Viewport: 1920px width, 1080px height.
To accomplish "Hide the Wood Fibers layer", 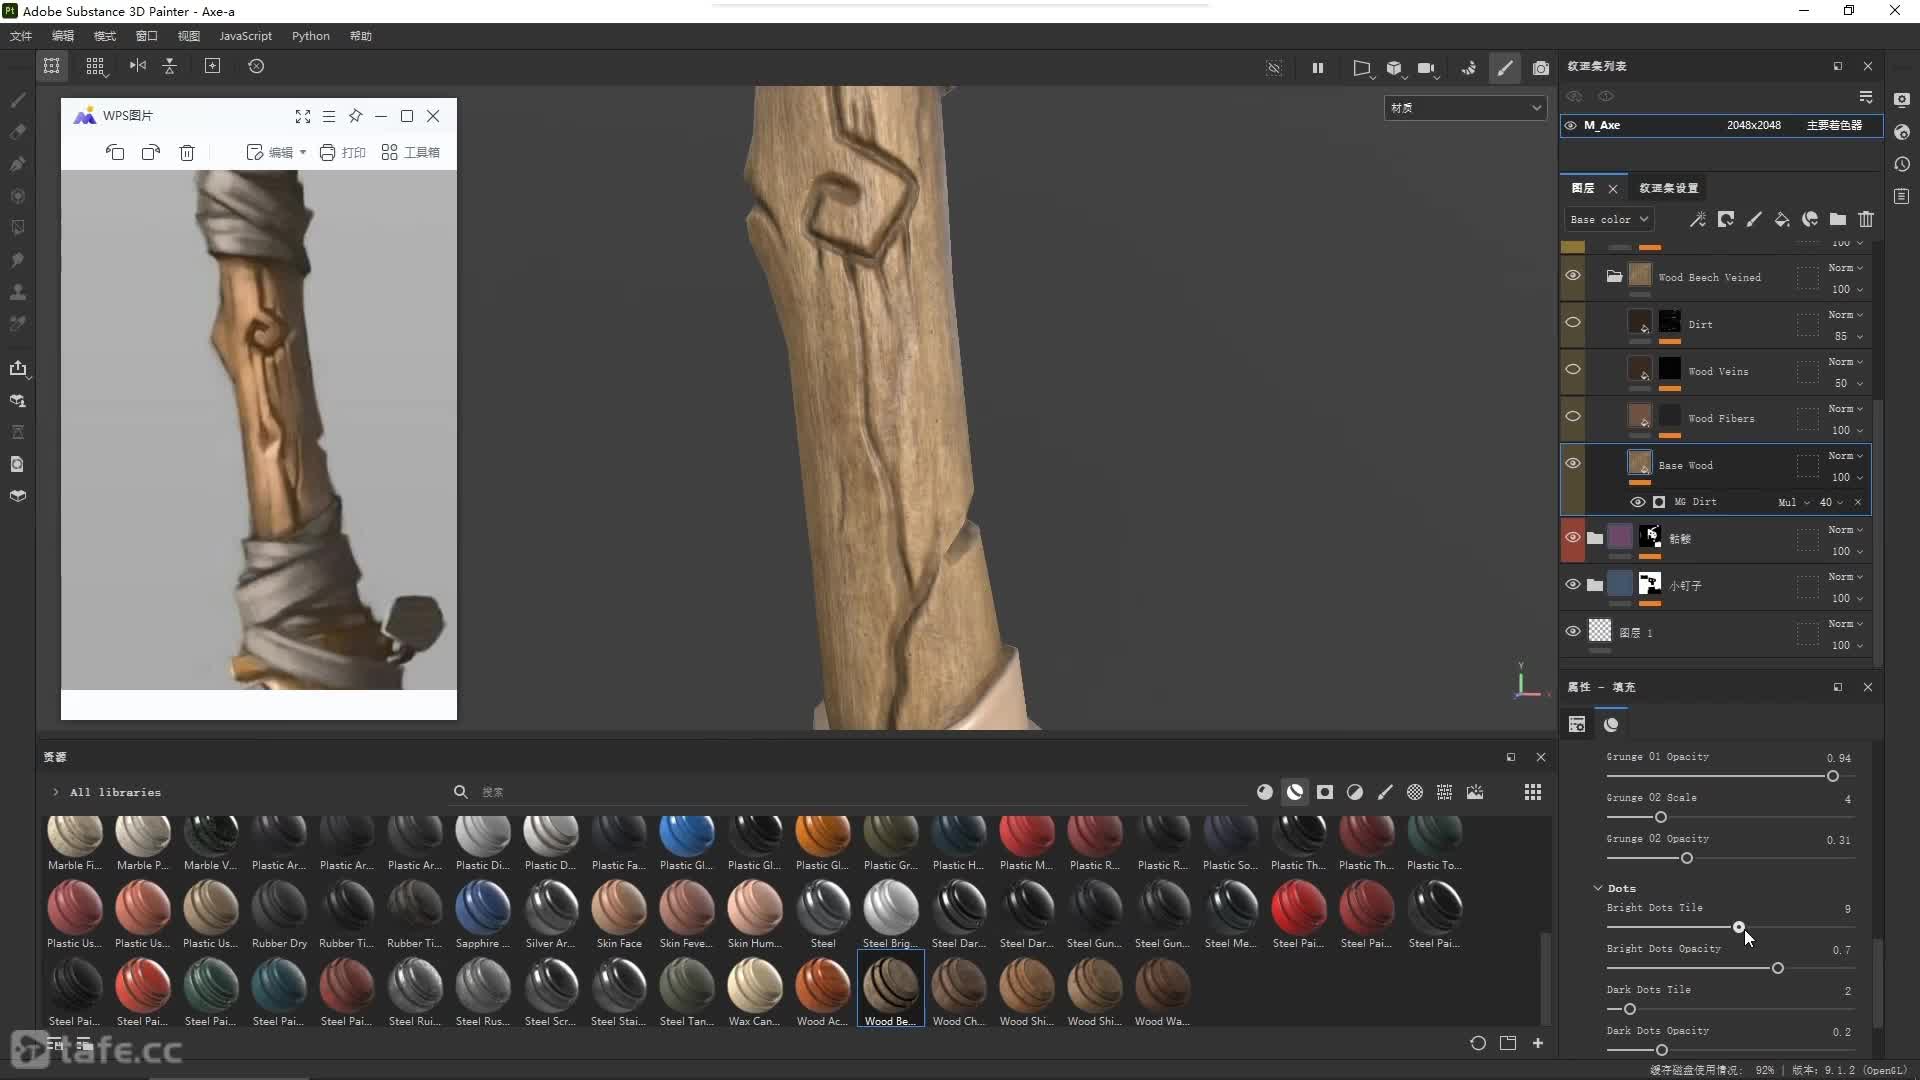I will pos(1573,417).
